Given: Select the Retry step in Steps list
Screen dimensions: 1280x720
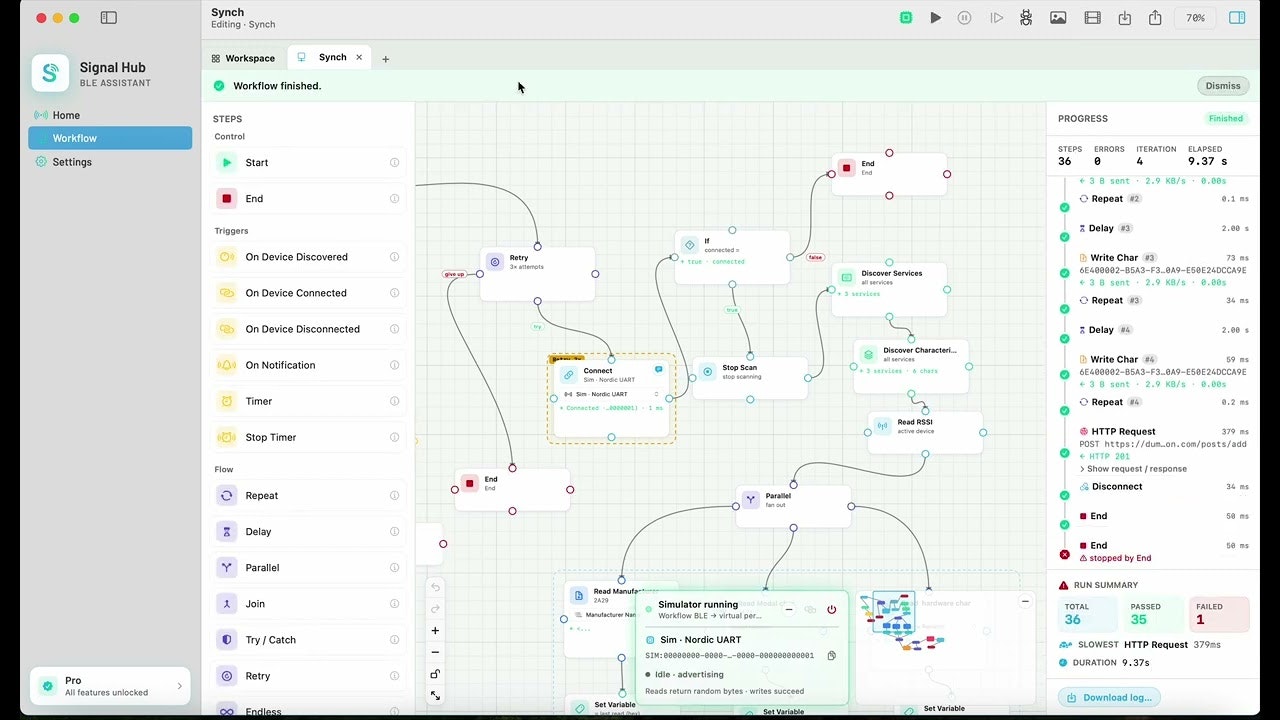Looking at the screenshot, I should [310, 676].
